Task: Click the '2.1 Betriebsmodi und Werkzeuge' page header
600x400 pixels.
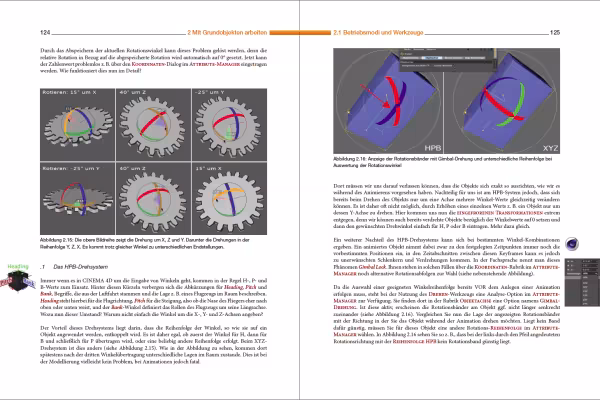Action: point(378,33)
